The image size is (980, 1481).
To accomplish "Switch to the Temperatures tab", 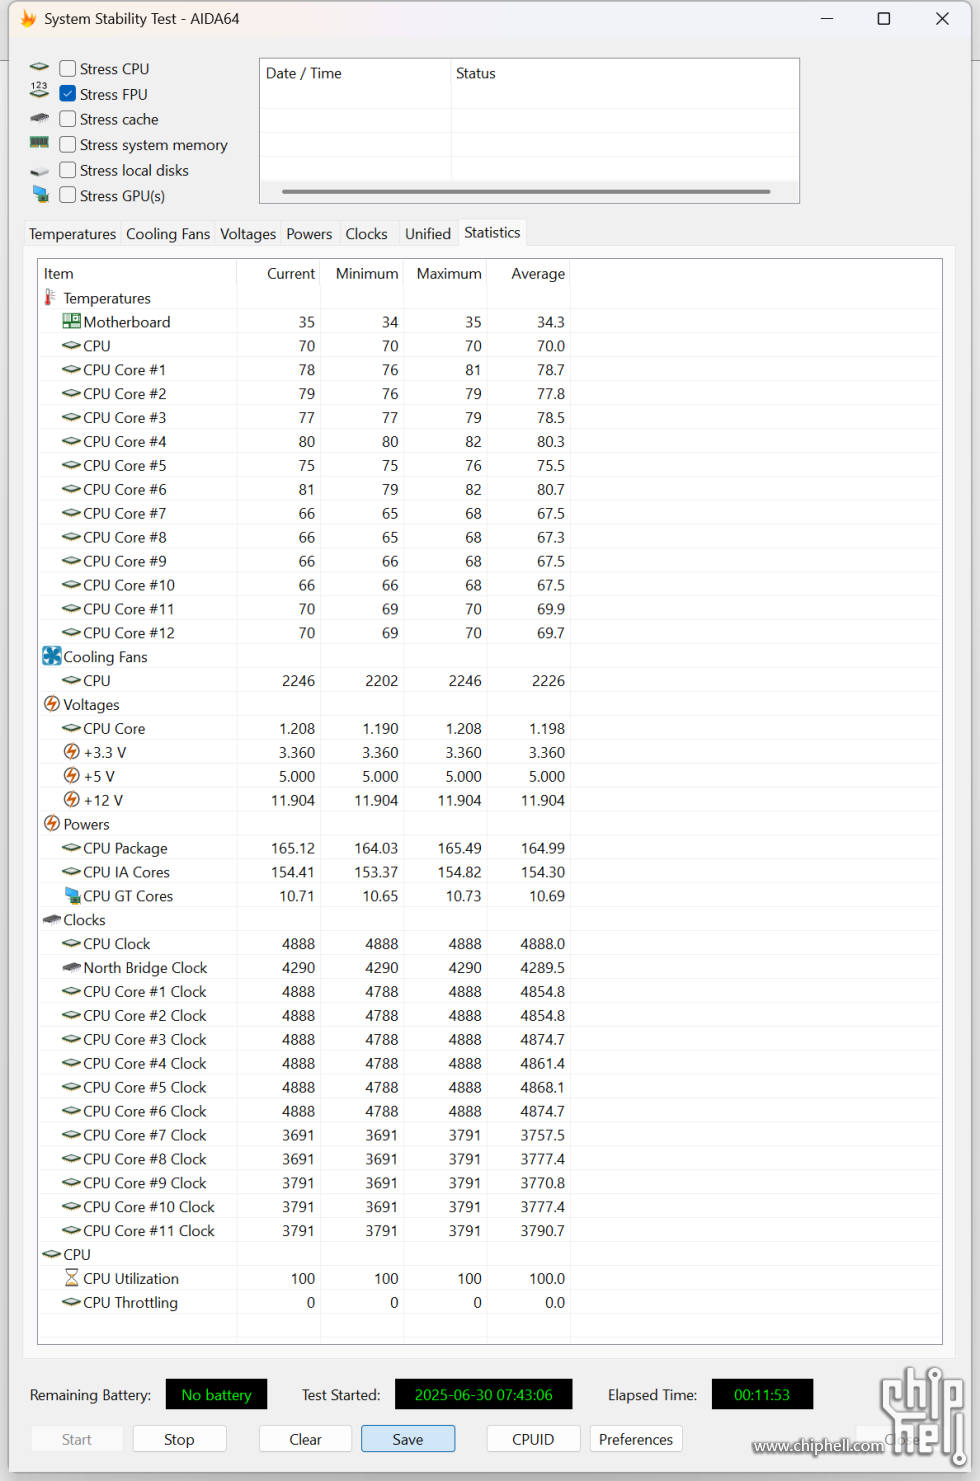I will coord(72,234).
